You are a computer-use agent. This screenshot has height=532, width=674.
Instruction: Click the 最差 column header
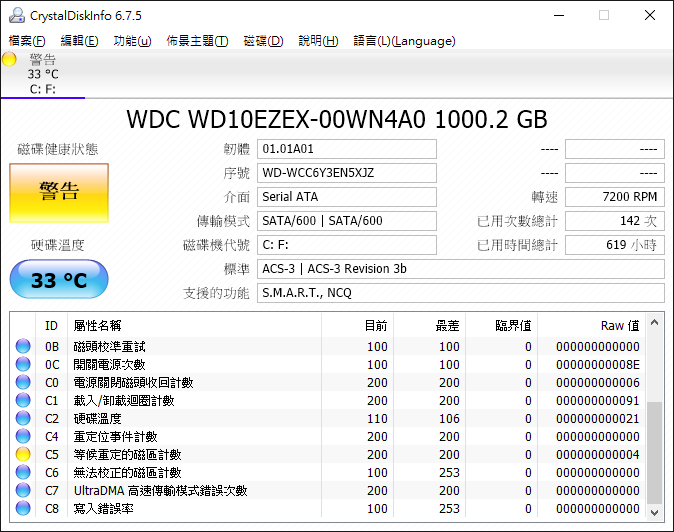click(429, 326)
